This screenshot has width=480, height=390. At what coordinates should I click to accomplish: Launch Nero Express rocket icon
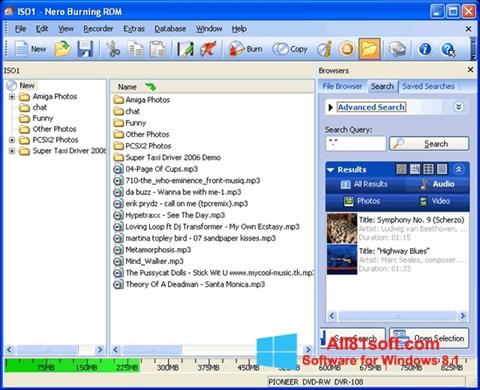click(208, 49)
